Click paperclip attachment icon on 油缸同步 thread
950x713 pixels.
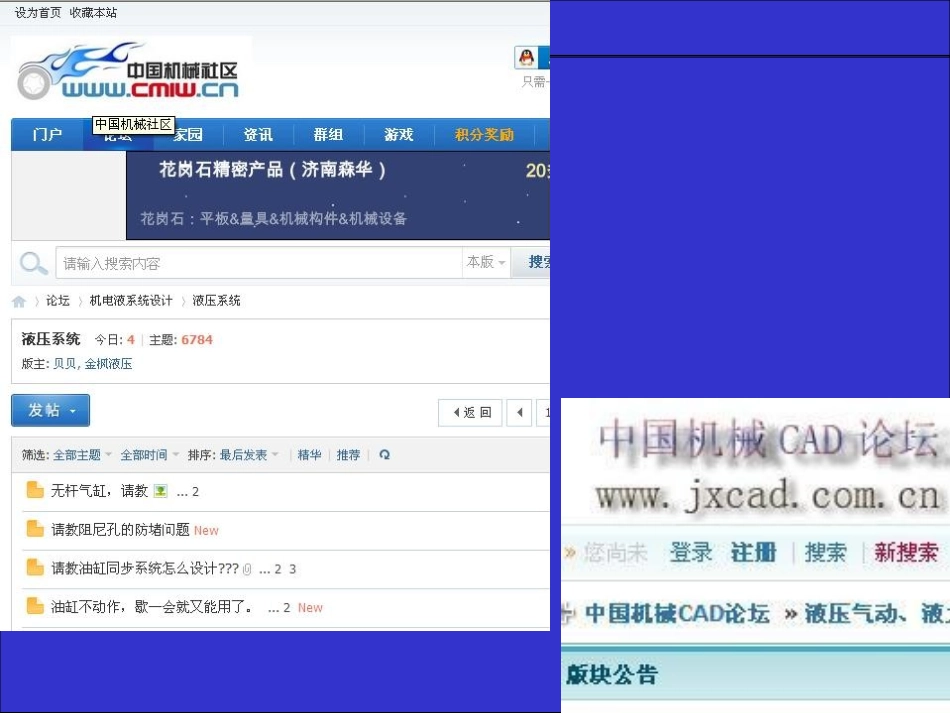(x=247, y=569)
